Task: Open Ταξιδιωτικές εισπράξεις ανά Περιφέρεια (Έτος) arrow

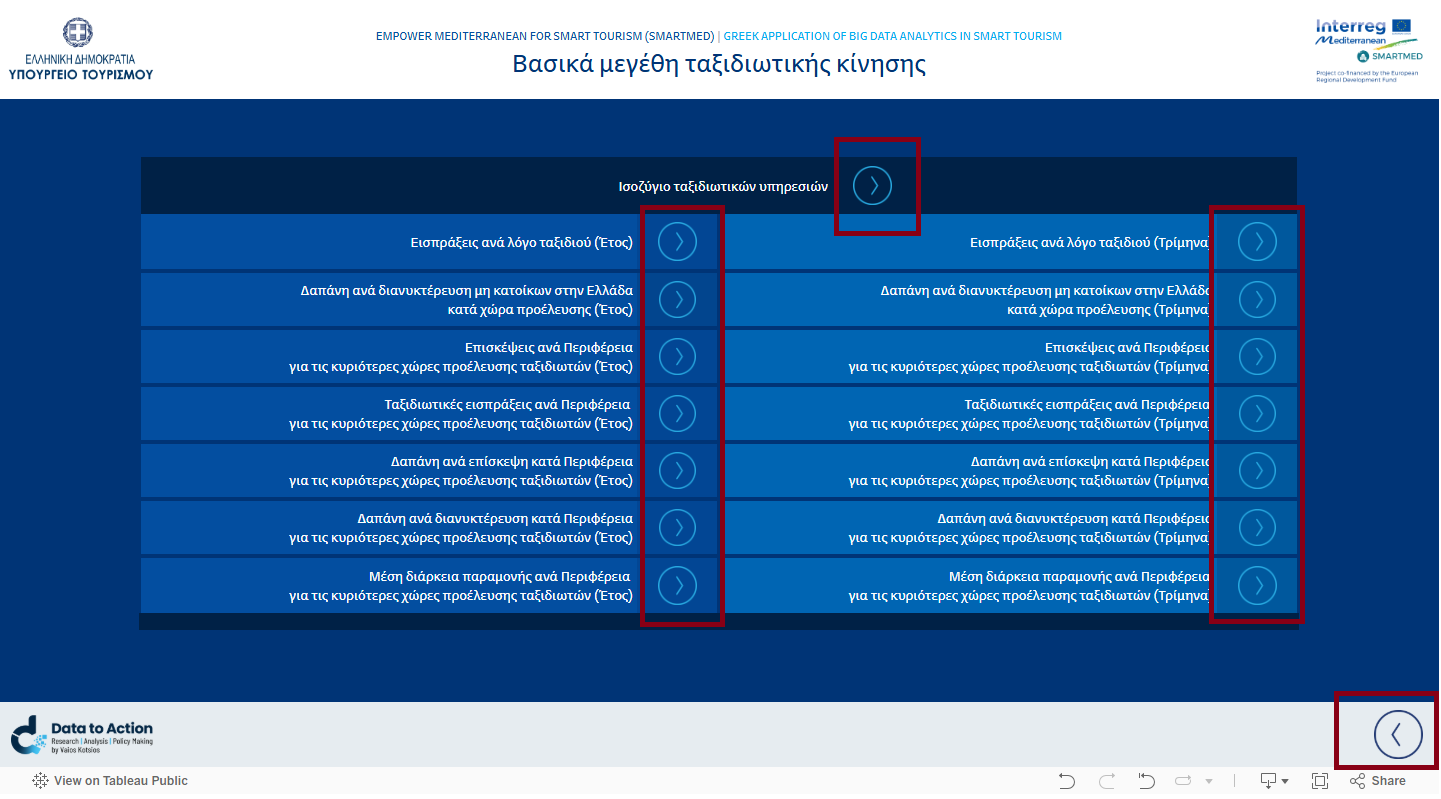Action: [x=678, y=413]
